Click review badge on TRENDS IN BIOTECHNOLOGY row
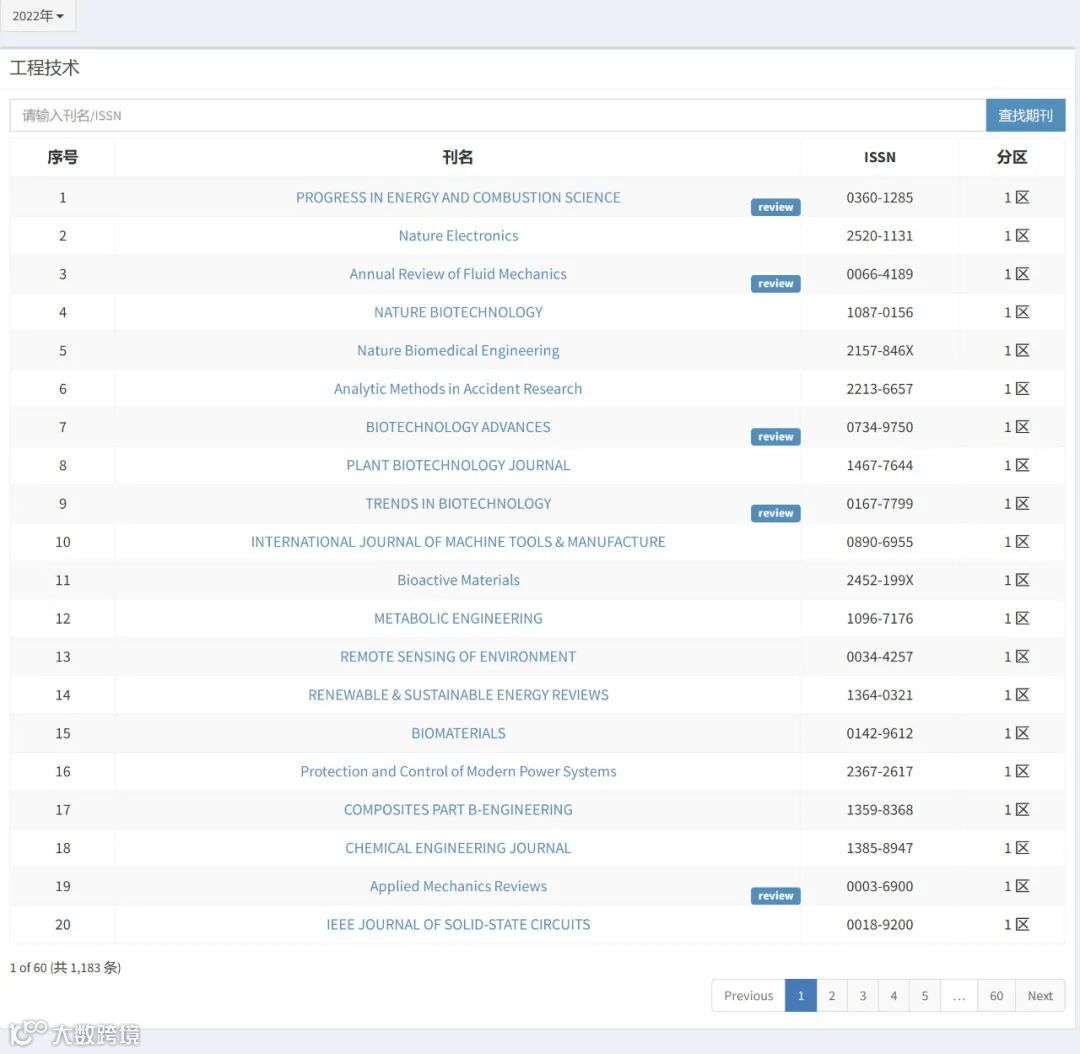 776,513
